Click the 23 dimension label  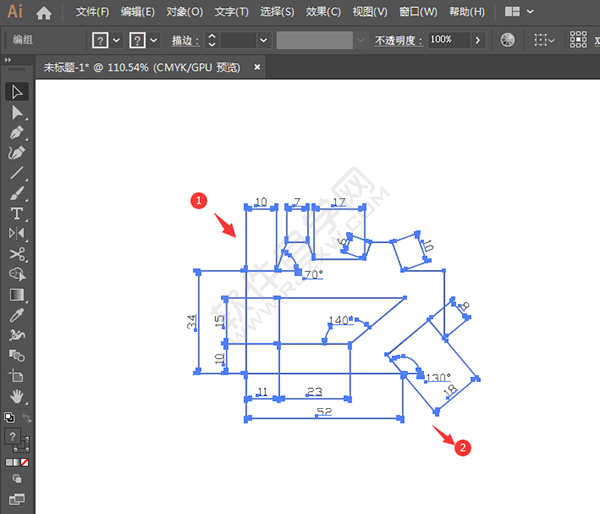315,392
